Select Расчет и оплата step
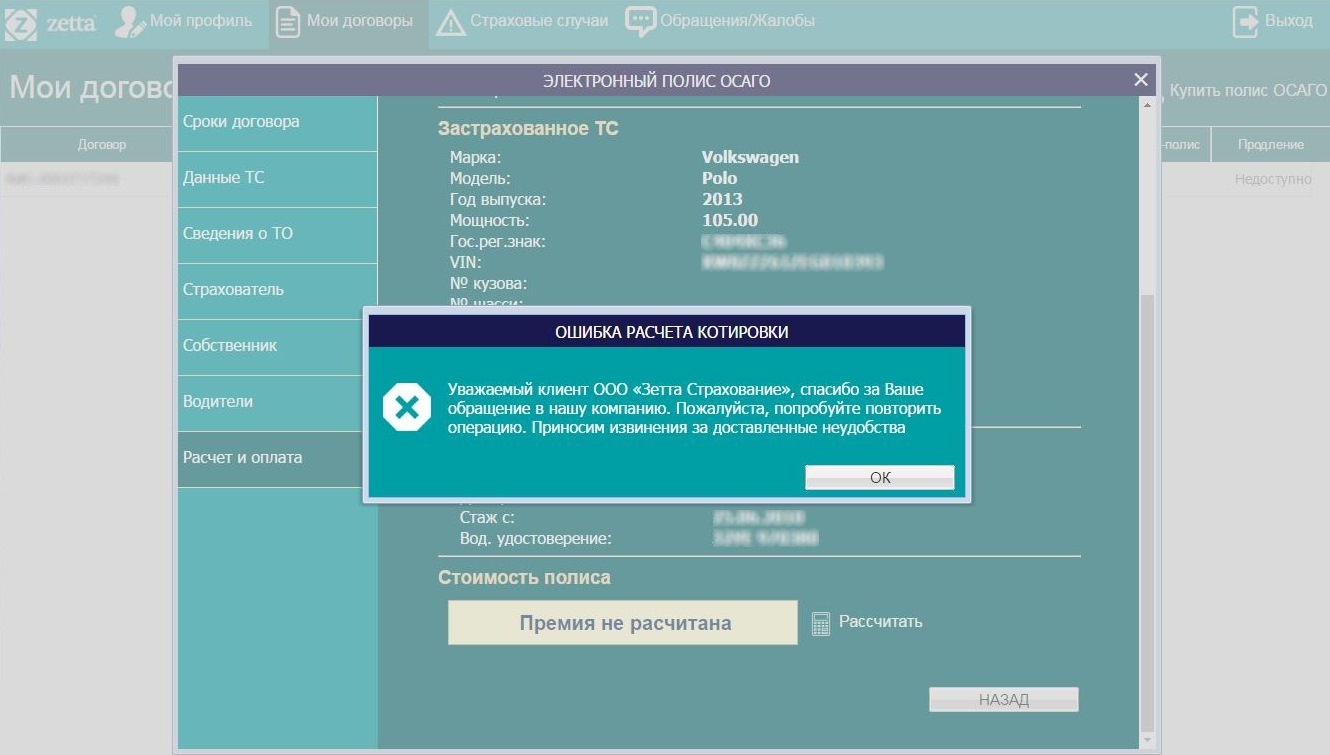 point(278,460)
